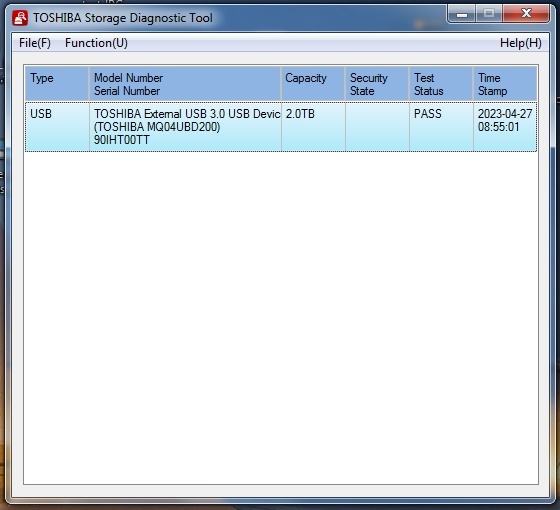Open the Help(H) menu
This screenshot has height=510, width=560.
click(520, 43)
